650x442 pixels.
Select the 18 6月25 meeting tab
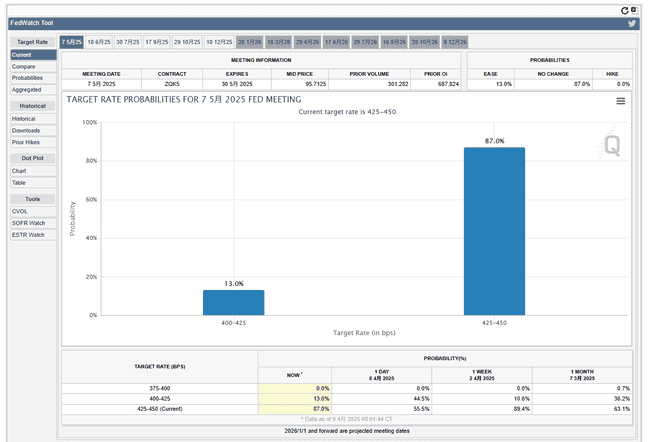click(x=99, y=42)
